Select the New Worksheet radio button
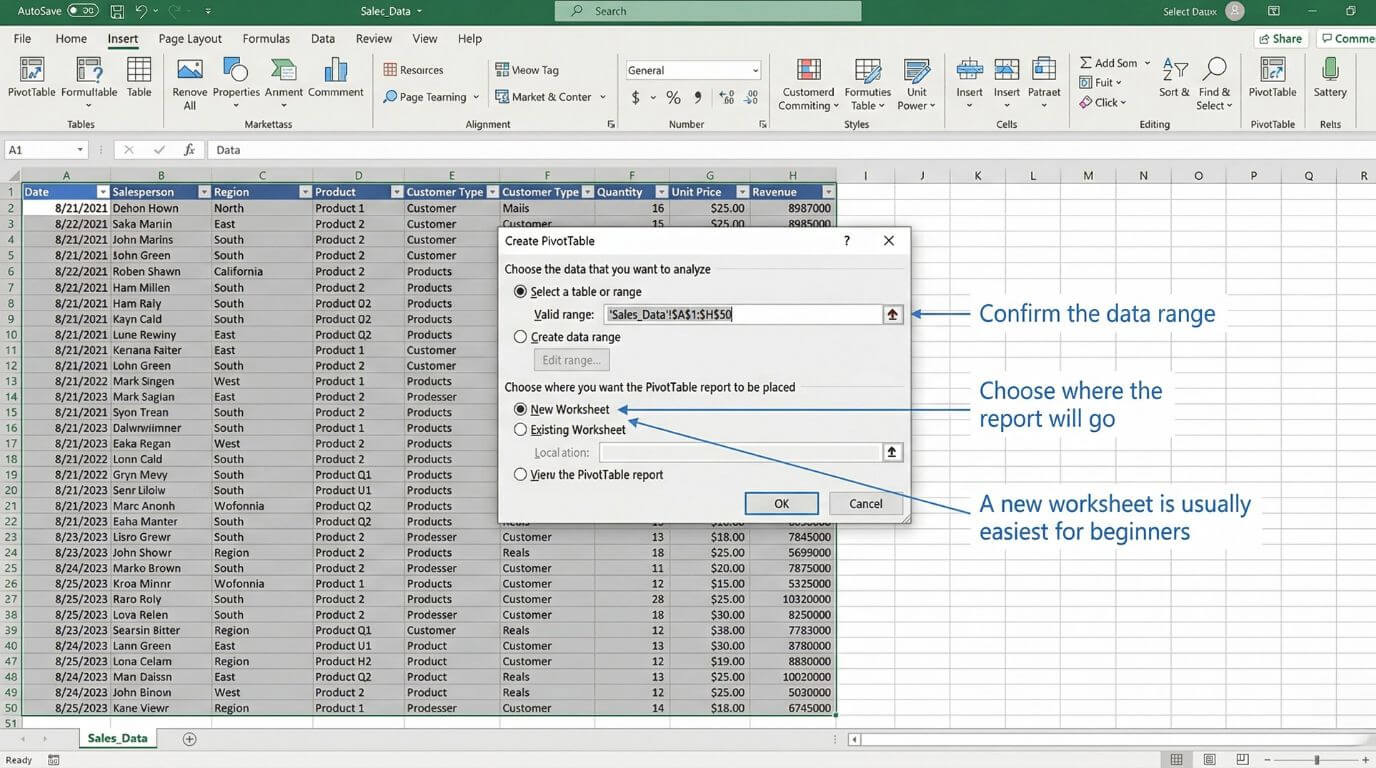 (x=520, y=408)
